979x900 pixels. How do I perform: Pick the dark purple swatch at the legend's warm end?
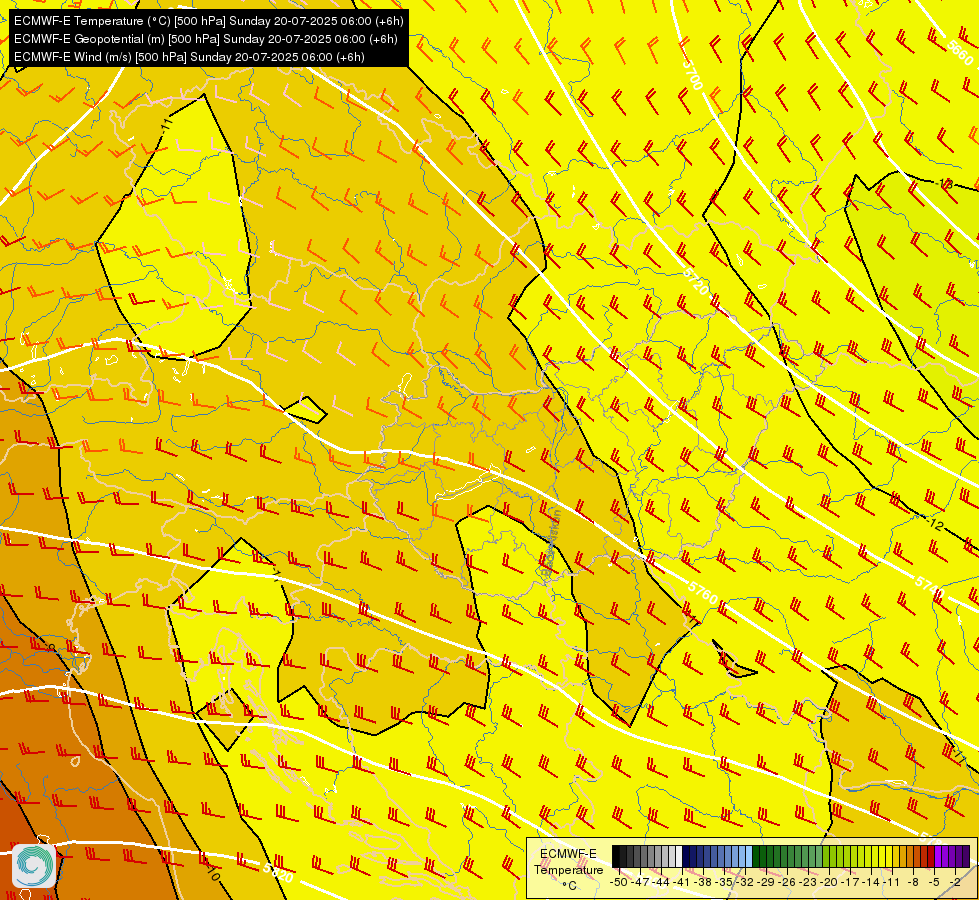coord(966,856)
